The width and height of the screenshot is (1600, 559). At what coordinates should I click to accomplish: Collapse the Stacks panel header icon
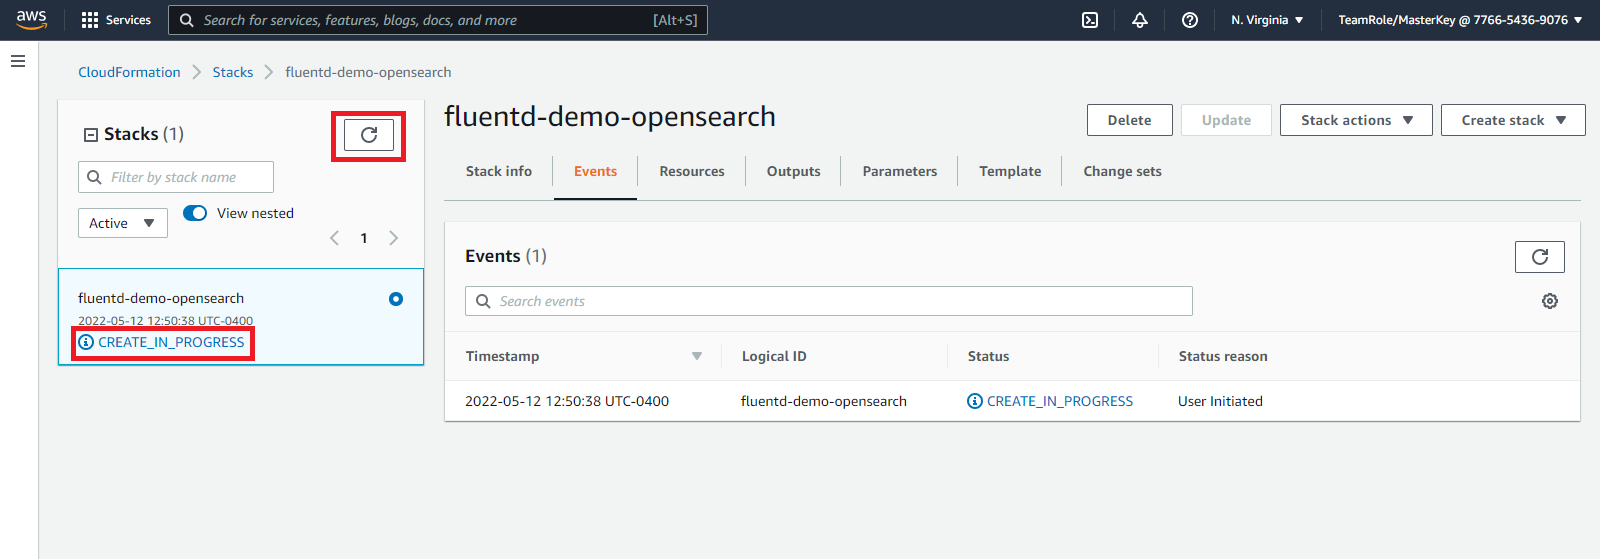click(91, 135)
